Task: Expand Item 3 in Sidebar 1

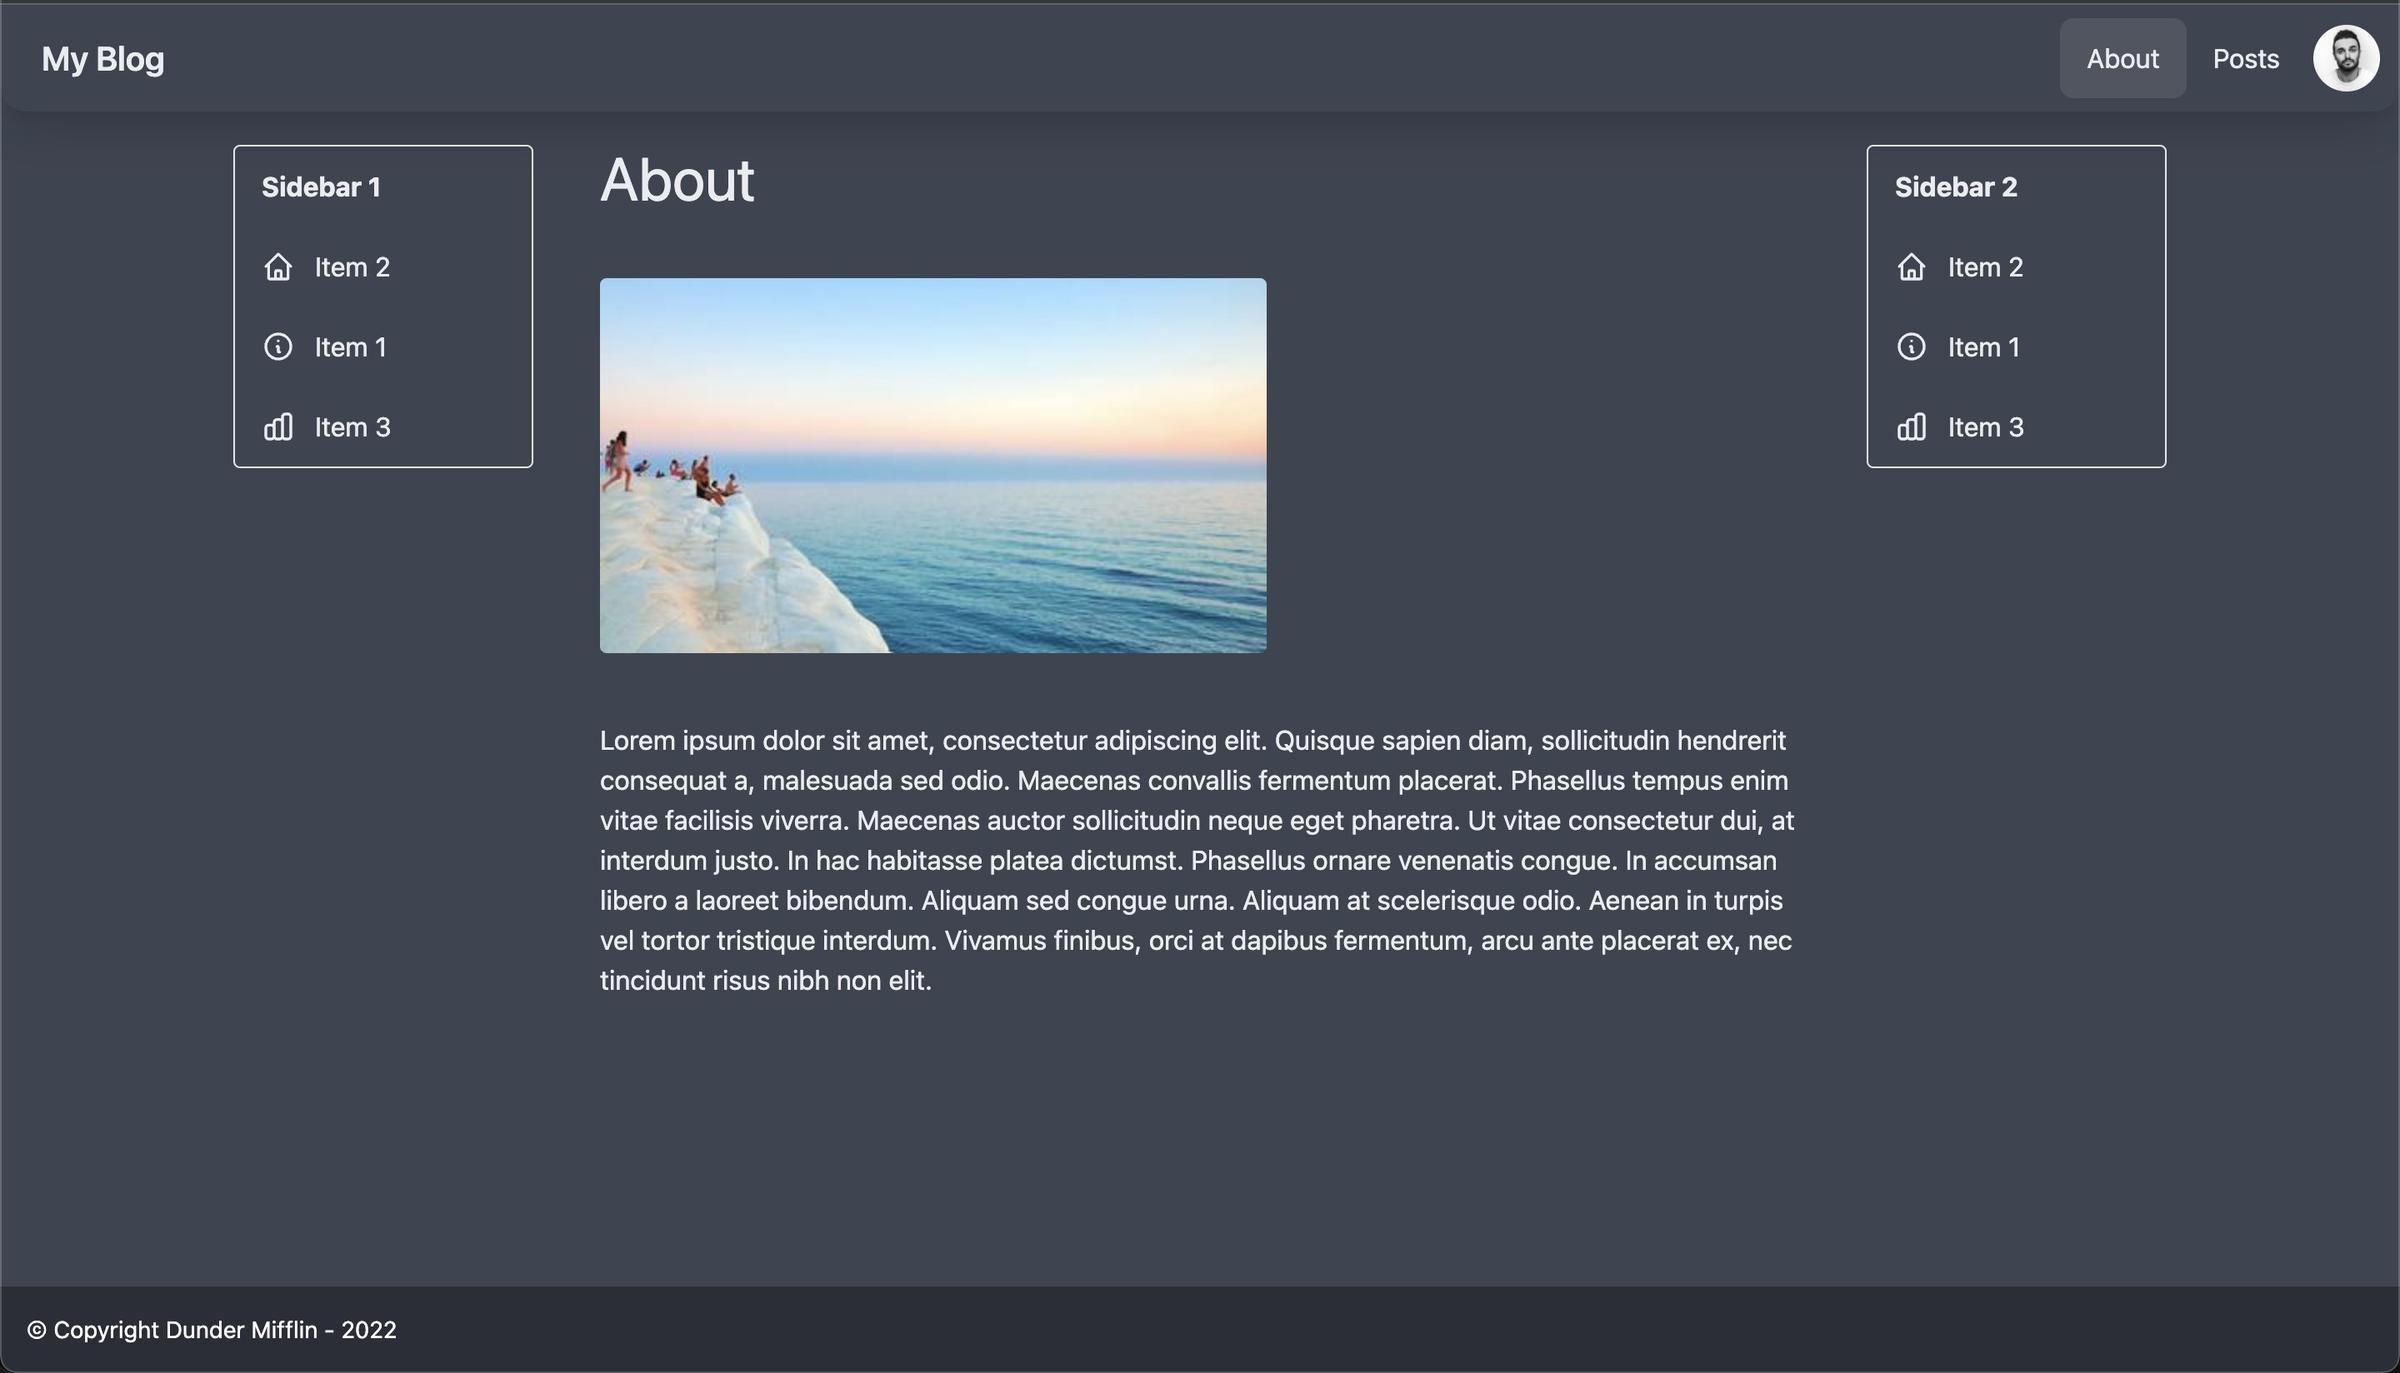Action: [x=351, y=425]
